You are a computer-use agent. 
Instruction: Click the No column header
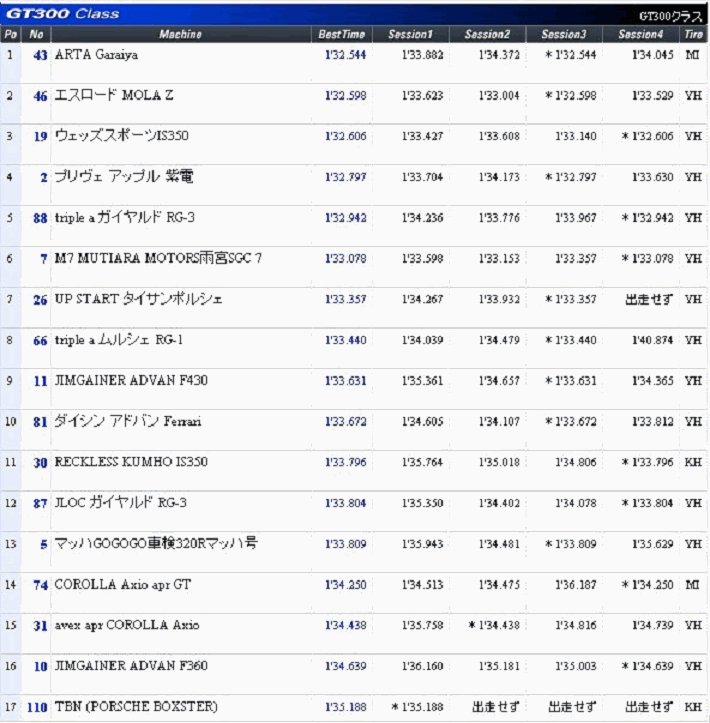pos(36,34)
